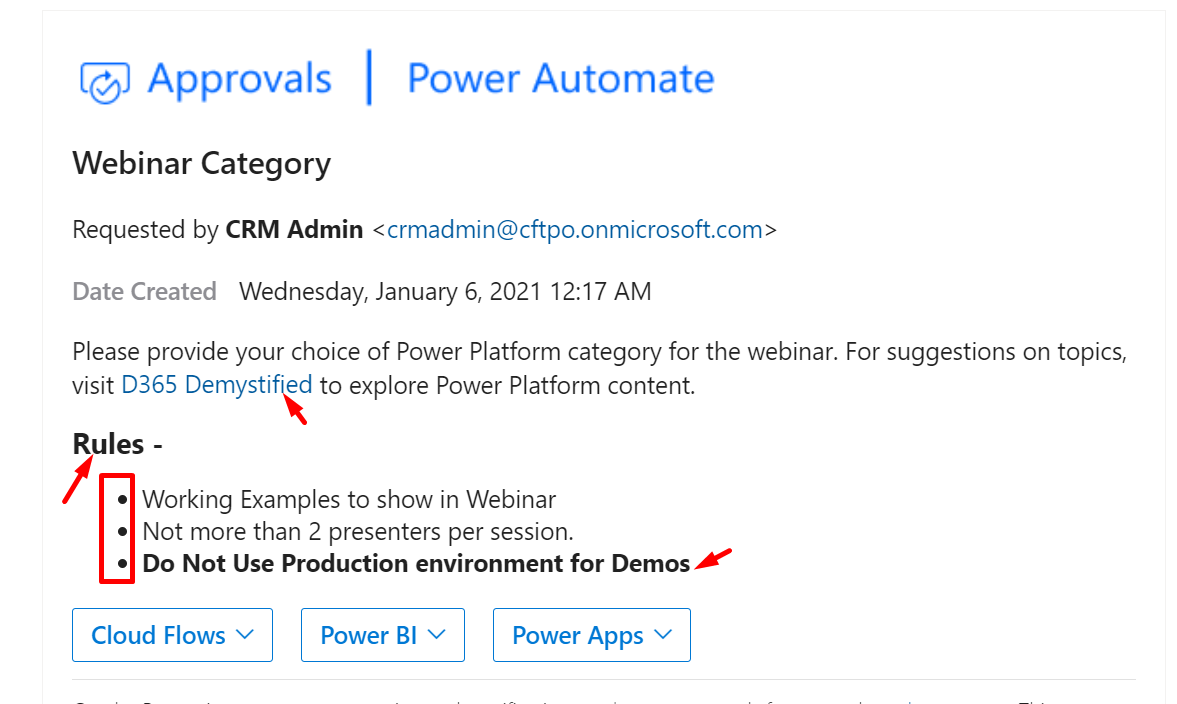Viewport: 1177px width, 704px height.
Task: Click the Power Automate header text
Action: (x=561, y=78)
